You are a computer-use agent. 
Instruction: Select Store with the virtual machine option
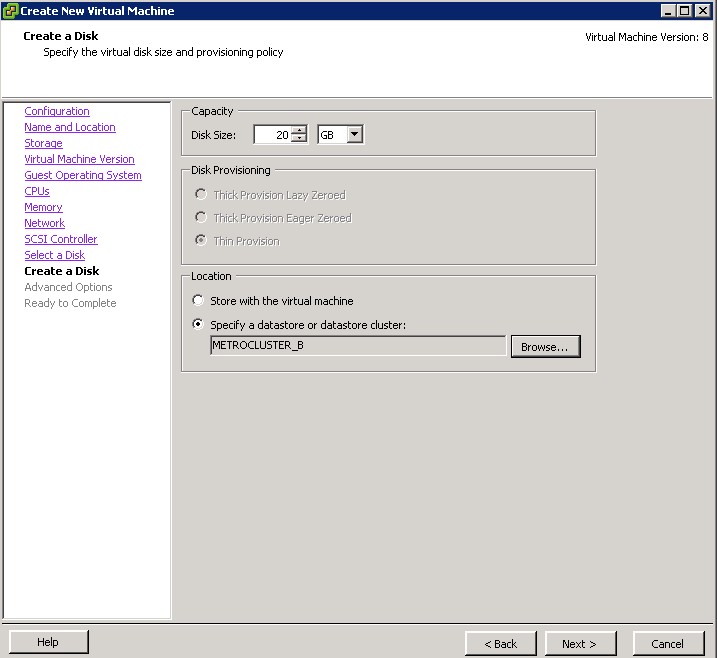(x=198, y=301)
